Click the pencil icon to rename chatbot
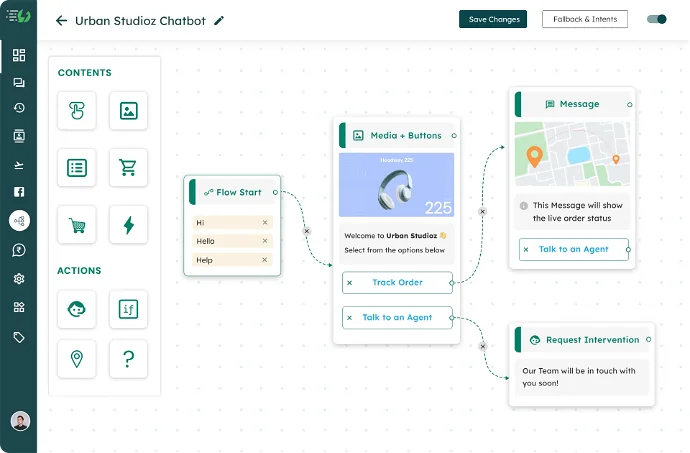Image resolution: width=690 pixels, height=453 pixels. tap(220, 20)
